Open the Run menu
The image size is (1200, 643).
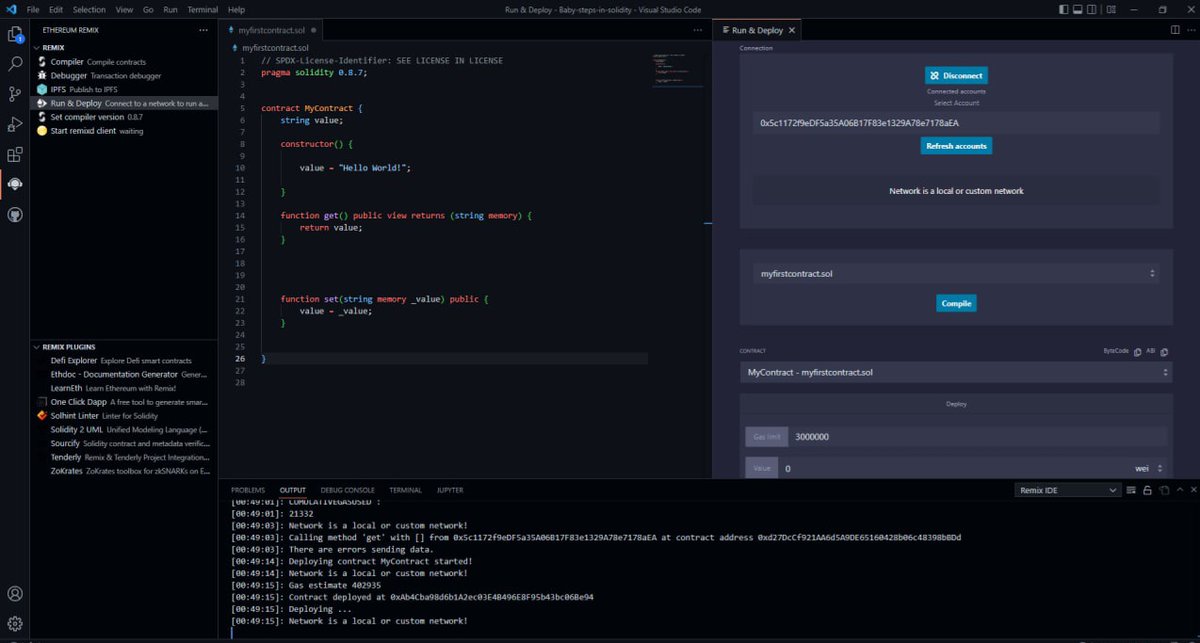170,9
